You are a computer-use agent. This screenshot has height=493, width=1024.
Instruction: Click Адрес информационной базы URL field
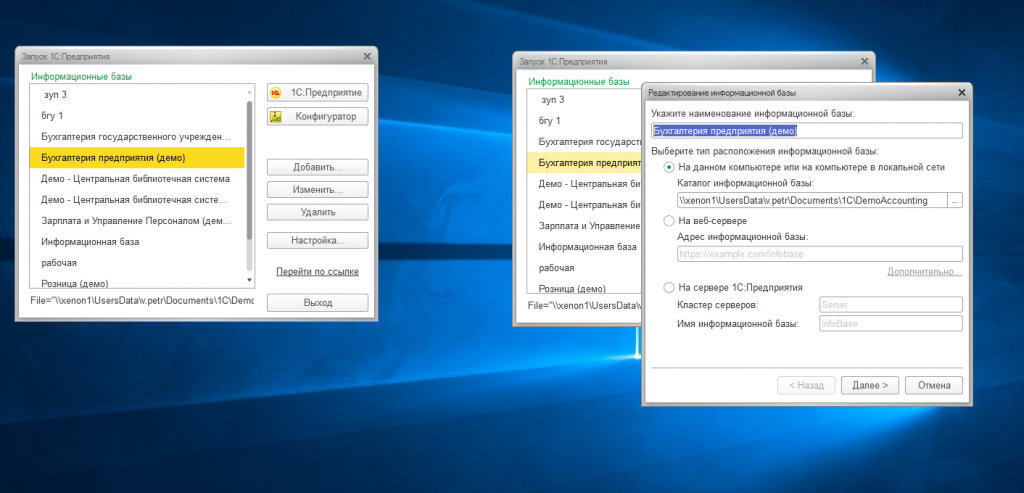[820, 254]
